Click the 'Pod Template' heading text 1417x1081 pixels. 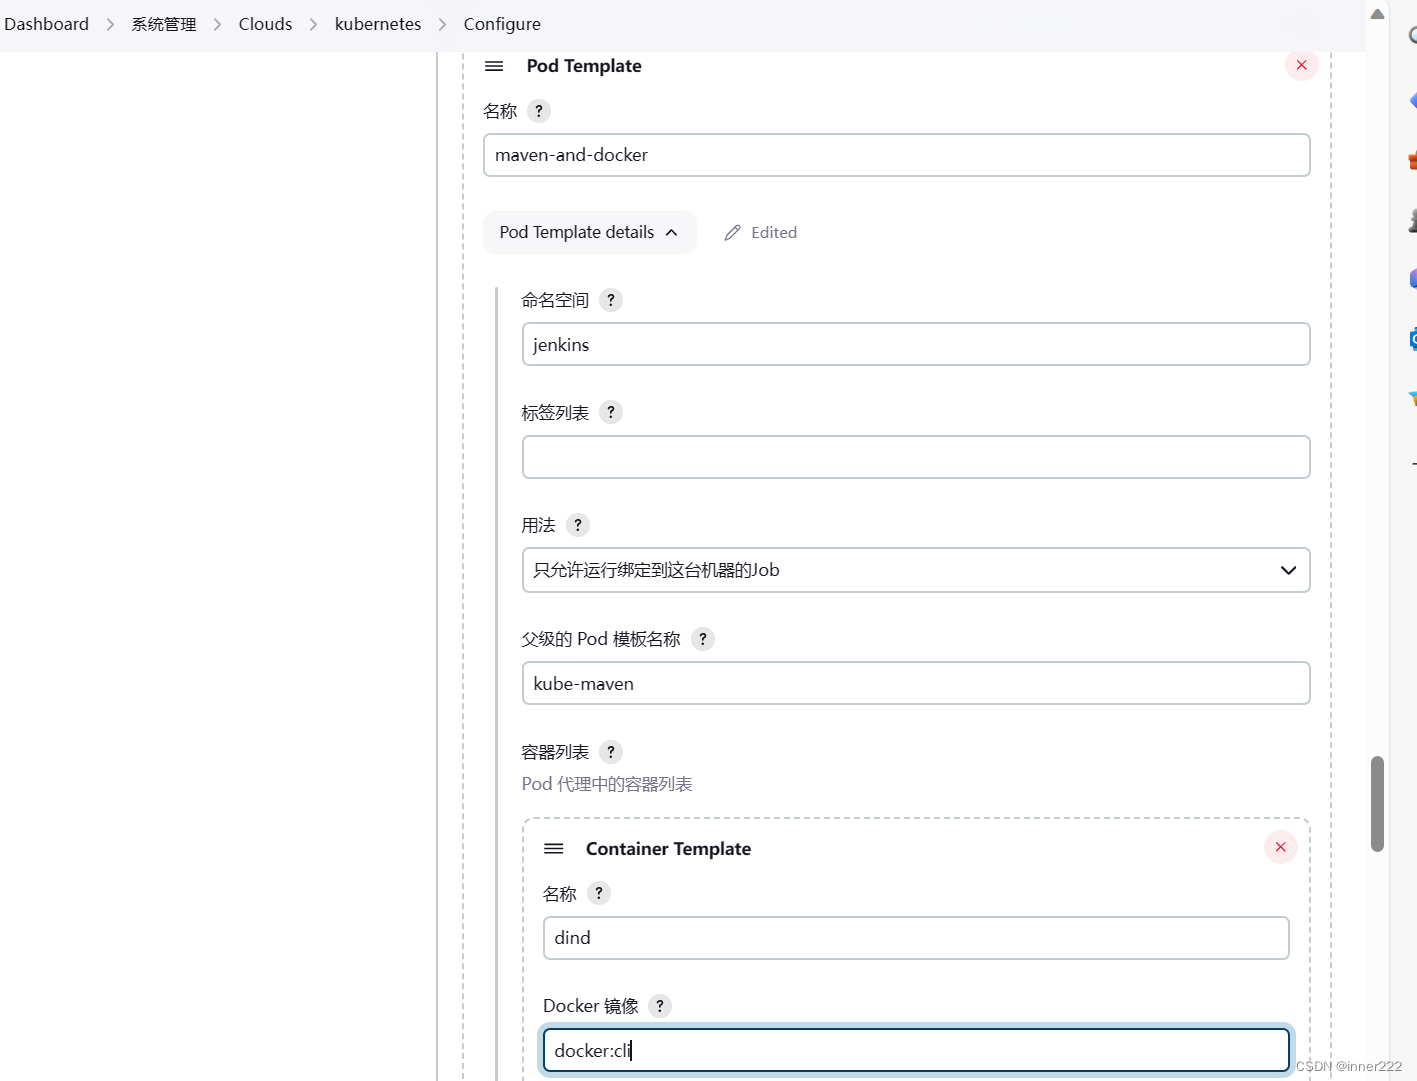click(584, 66)
